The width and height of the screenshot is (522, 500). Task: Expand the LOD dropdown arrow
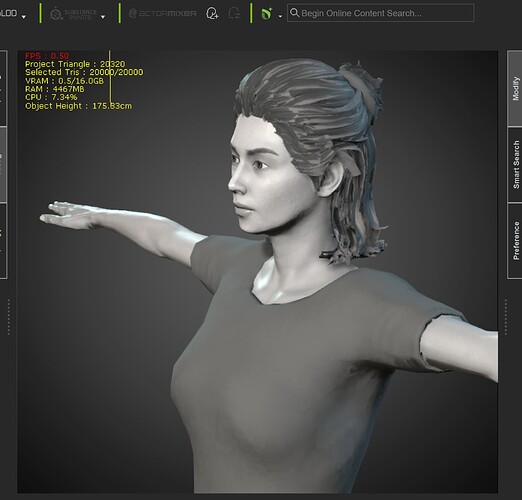coord(24,17)
